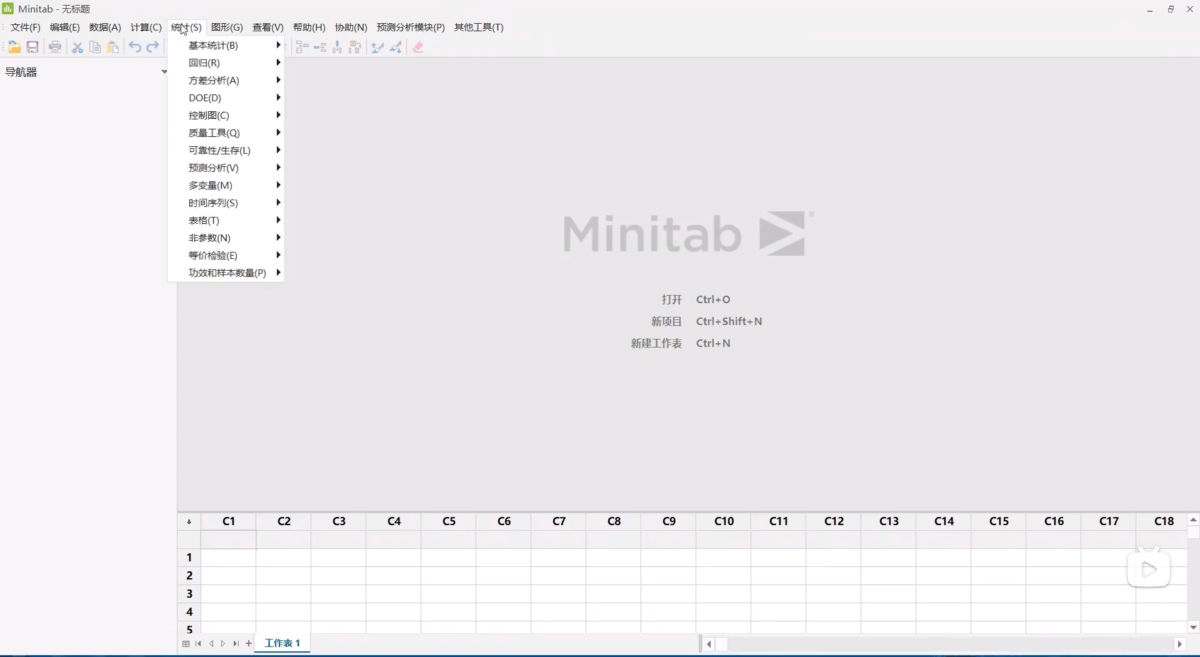Screen dimensions: 1200x657
Task: Click the column name cell under C5
Action: coord(448,539)
